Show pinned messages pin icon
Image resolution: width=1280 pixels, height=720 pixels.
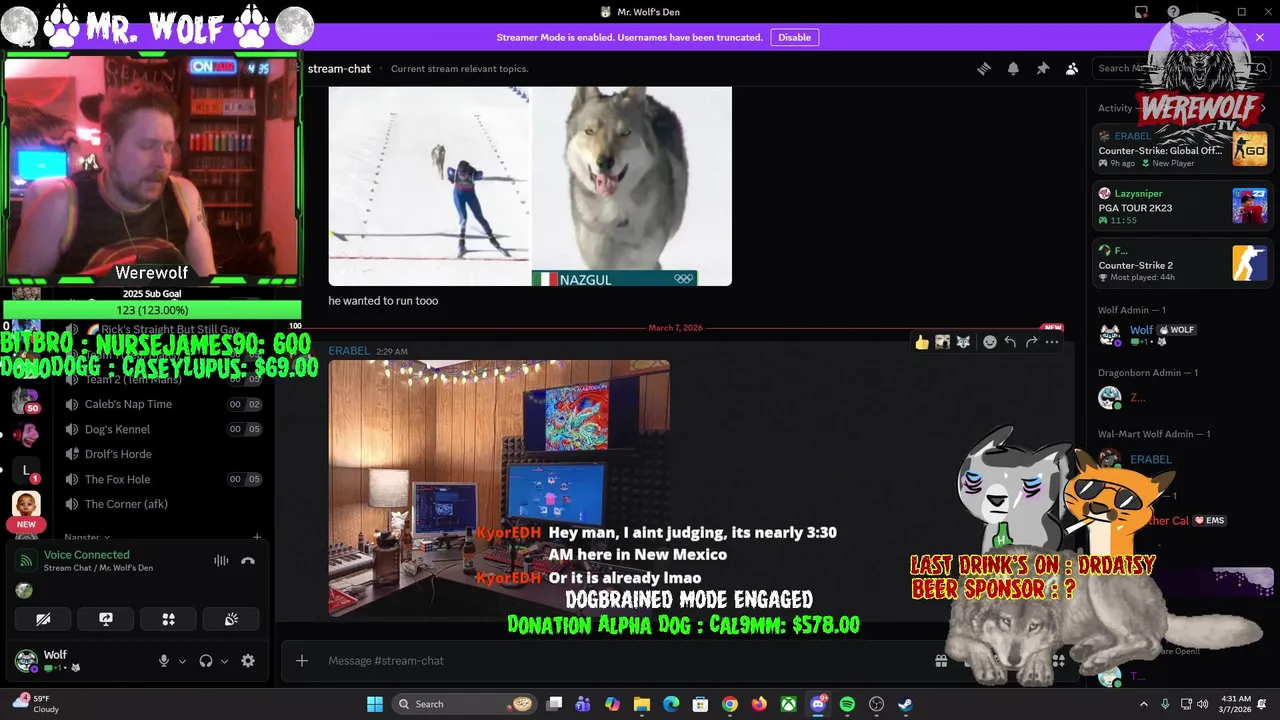coord(1043,68)
